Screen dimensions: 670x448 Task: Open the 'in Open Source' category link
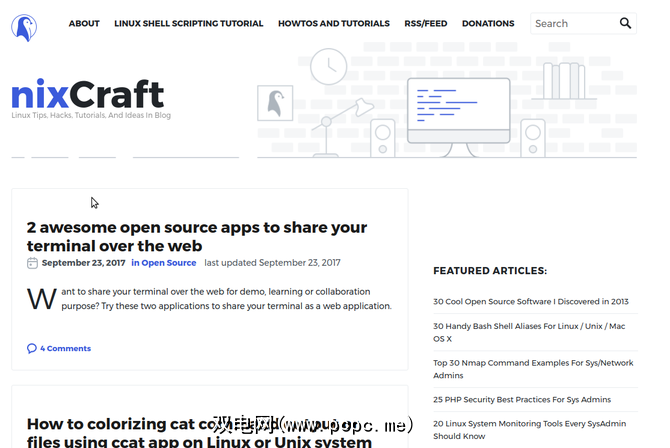pyautogui.click(x=164, y=263)
